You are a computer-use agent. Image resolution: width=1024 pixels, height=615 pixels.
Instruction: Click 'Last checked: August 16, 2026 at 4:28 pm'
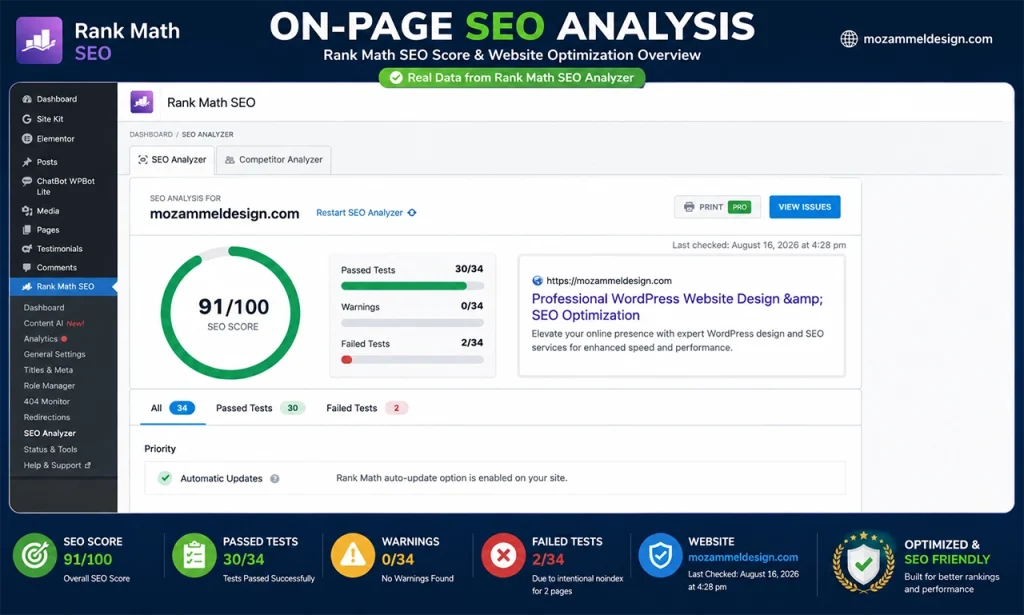[759, 245]
